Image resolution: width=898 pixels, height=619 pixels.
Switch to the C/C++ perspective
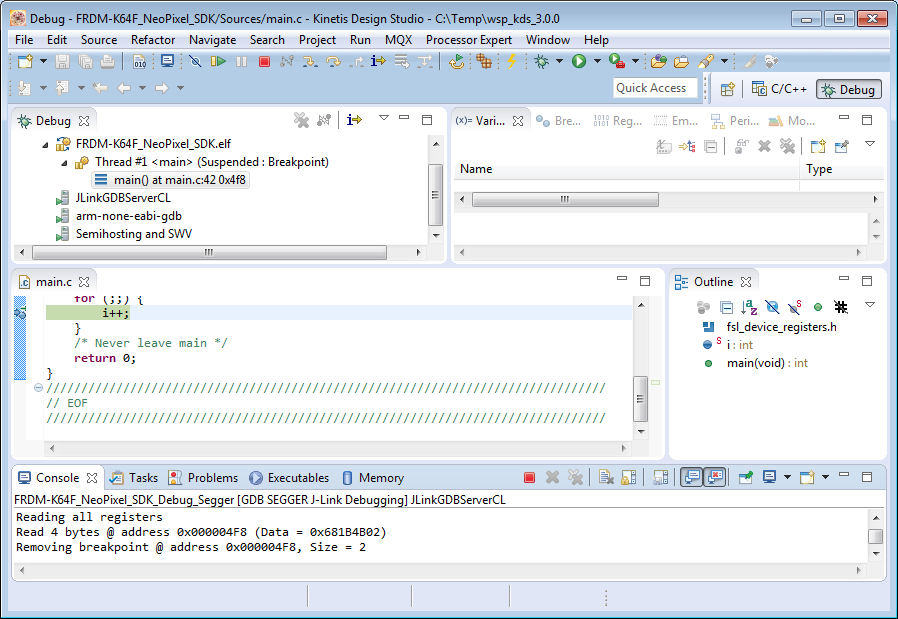(x=779, y=89)
